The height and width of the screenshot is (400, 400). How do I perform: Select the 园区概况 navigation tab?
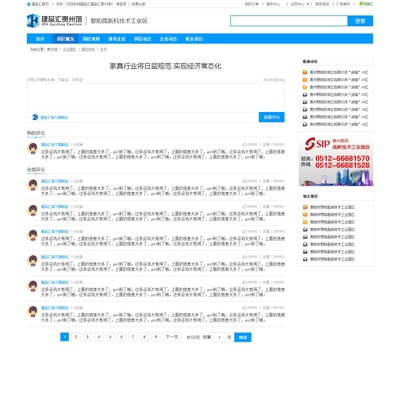[65, 39]
